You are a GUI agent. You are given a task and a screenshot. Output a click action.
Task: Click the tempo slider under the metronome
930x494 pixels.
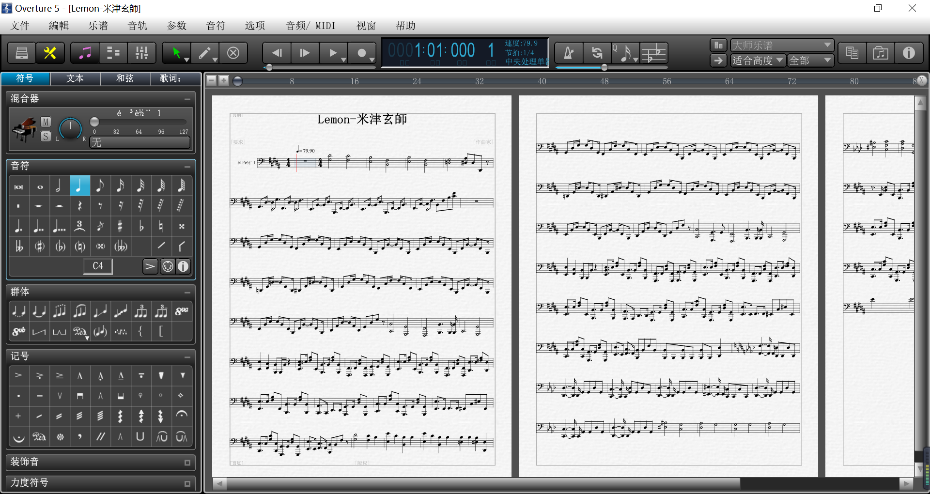click(613, 67)
